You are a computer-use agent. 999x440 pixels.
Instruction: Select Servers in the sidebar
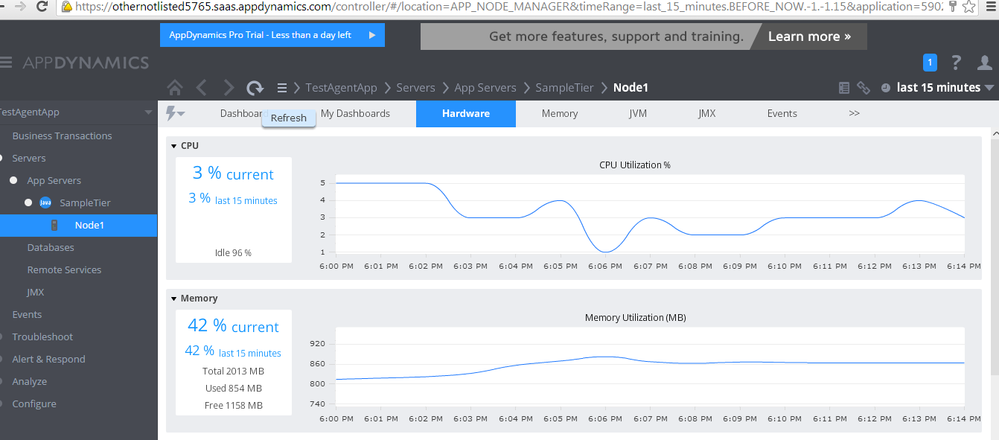point(29,158)
